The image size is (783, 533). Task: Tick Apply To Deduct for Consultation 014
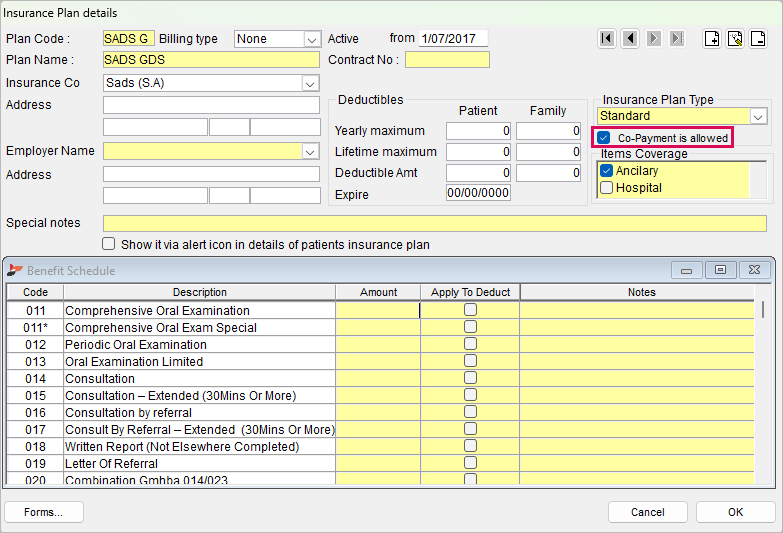pos(470,378)
